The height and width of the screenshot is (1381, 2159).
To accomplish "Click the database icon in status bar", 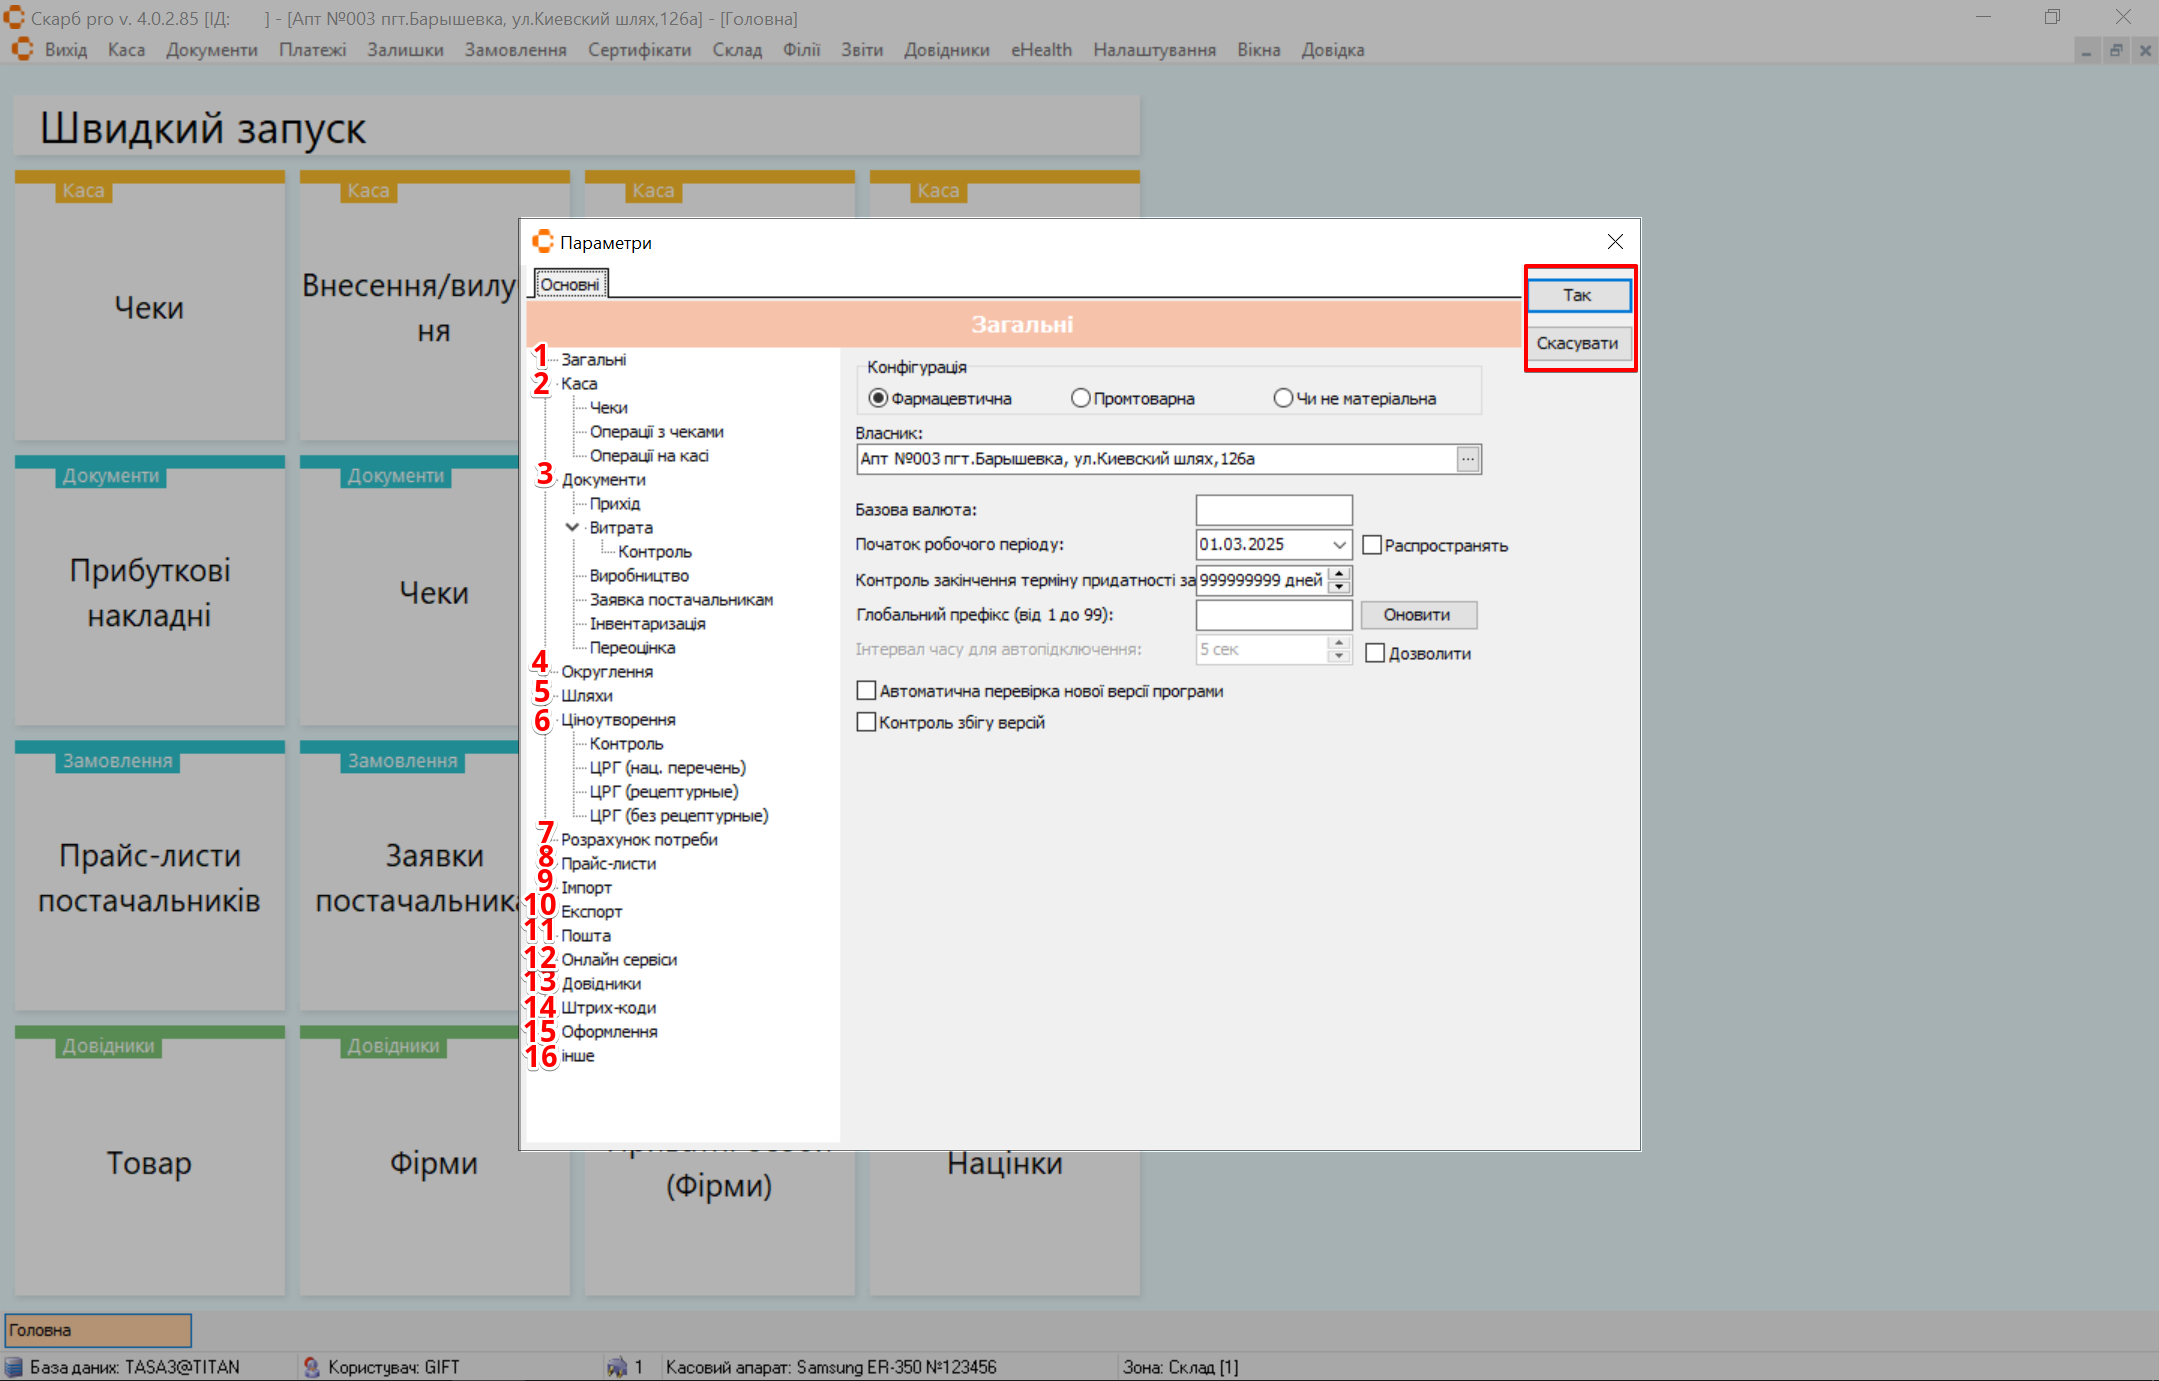I will (x=14, y=1366).
